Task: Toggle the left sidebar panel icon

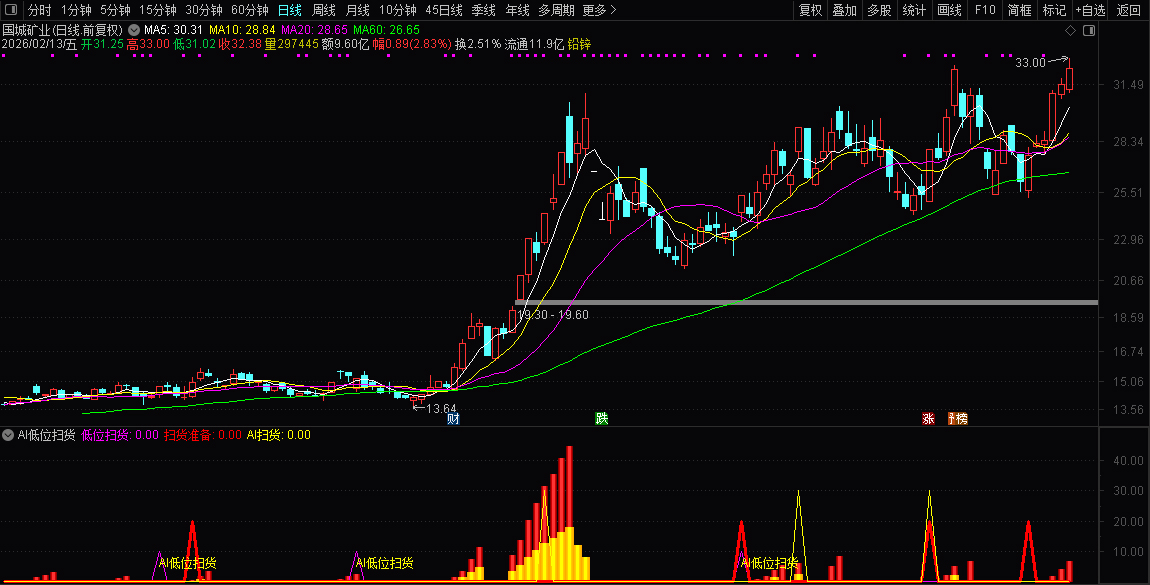Action: 11,10
